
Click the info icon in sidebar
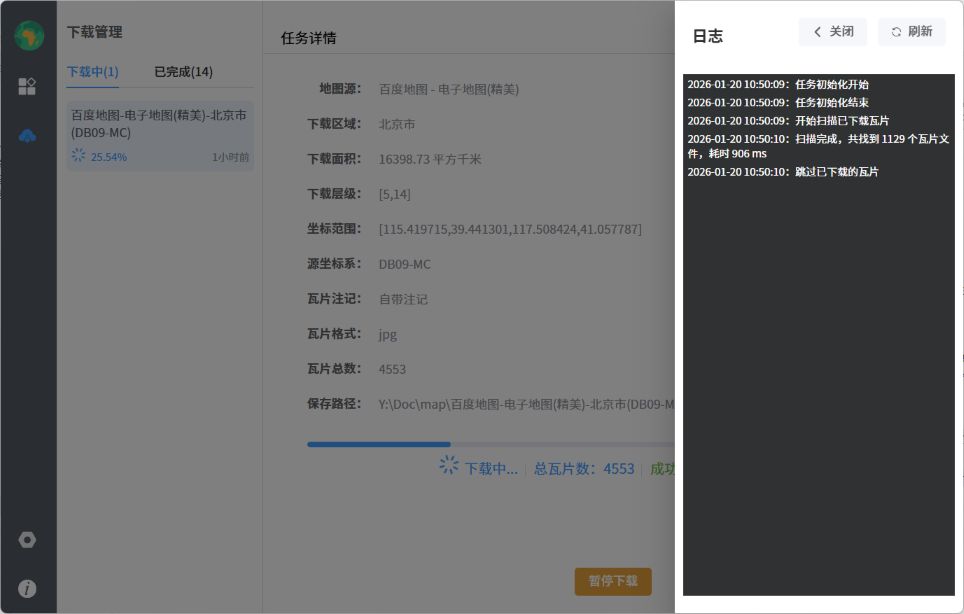point(28,589)
